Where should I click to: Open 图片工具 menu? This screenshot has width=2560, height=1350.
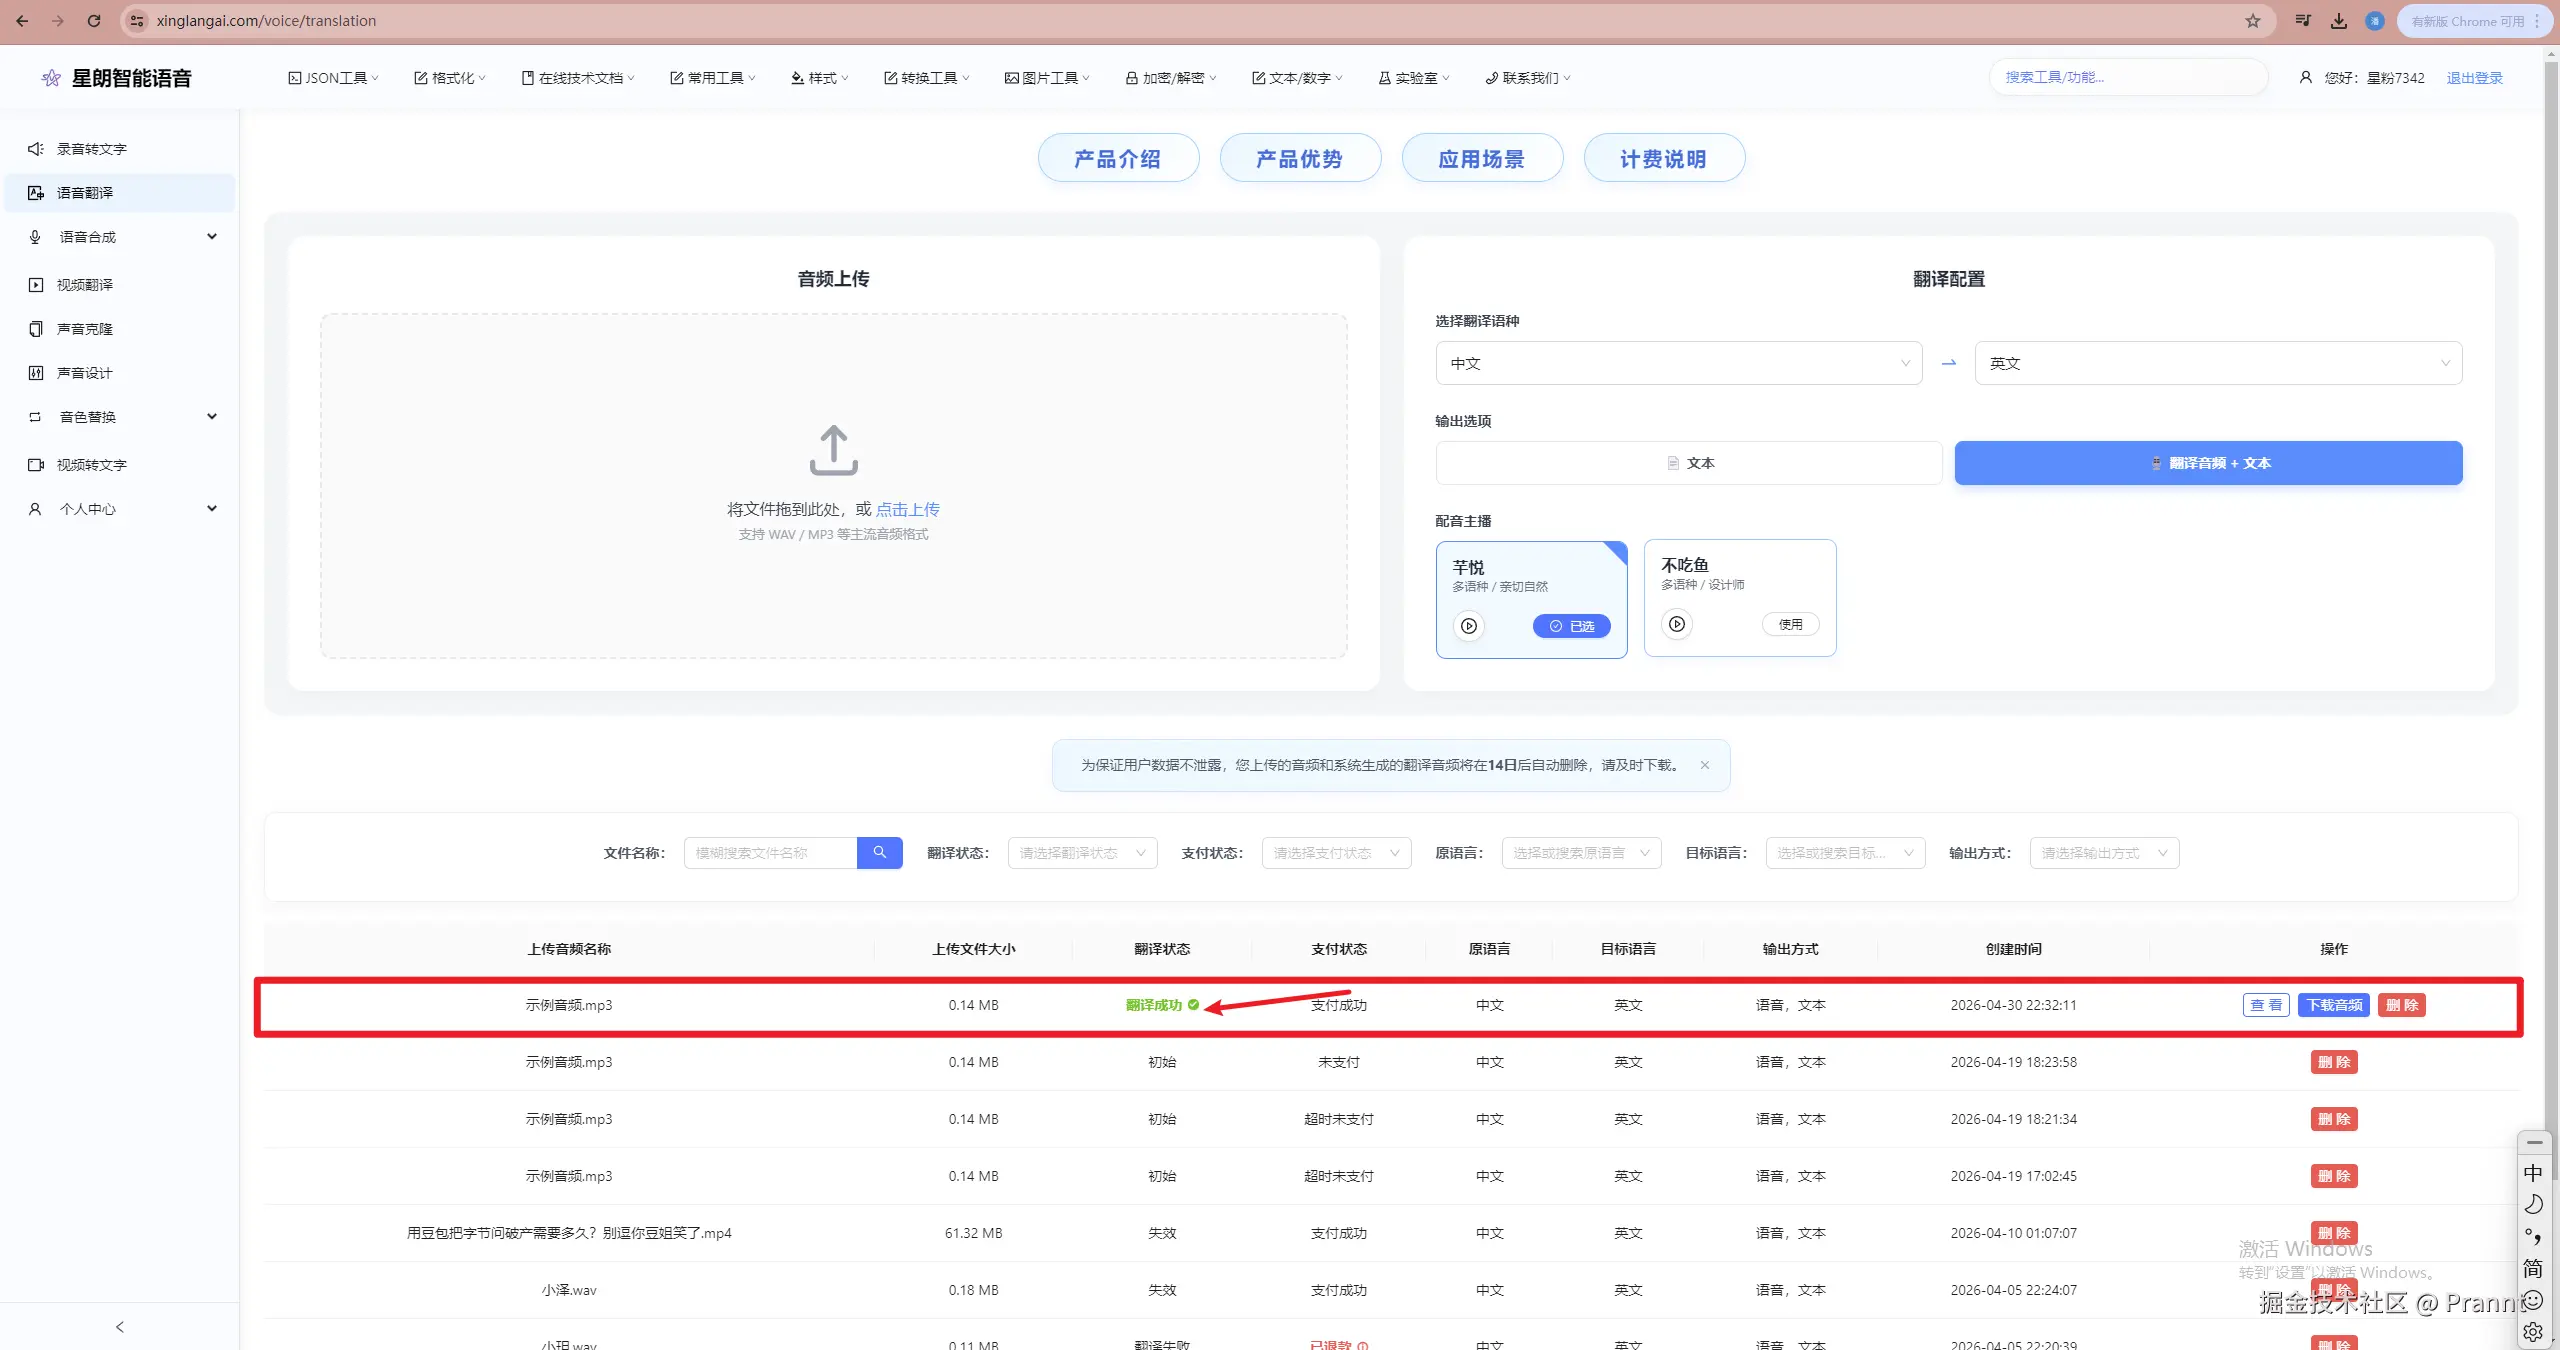(x=1047, y=78)
